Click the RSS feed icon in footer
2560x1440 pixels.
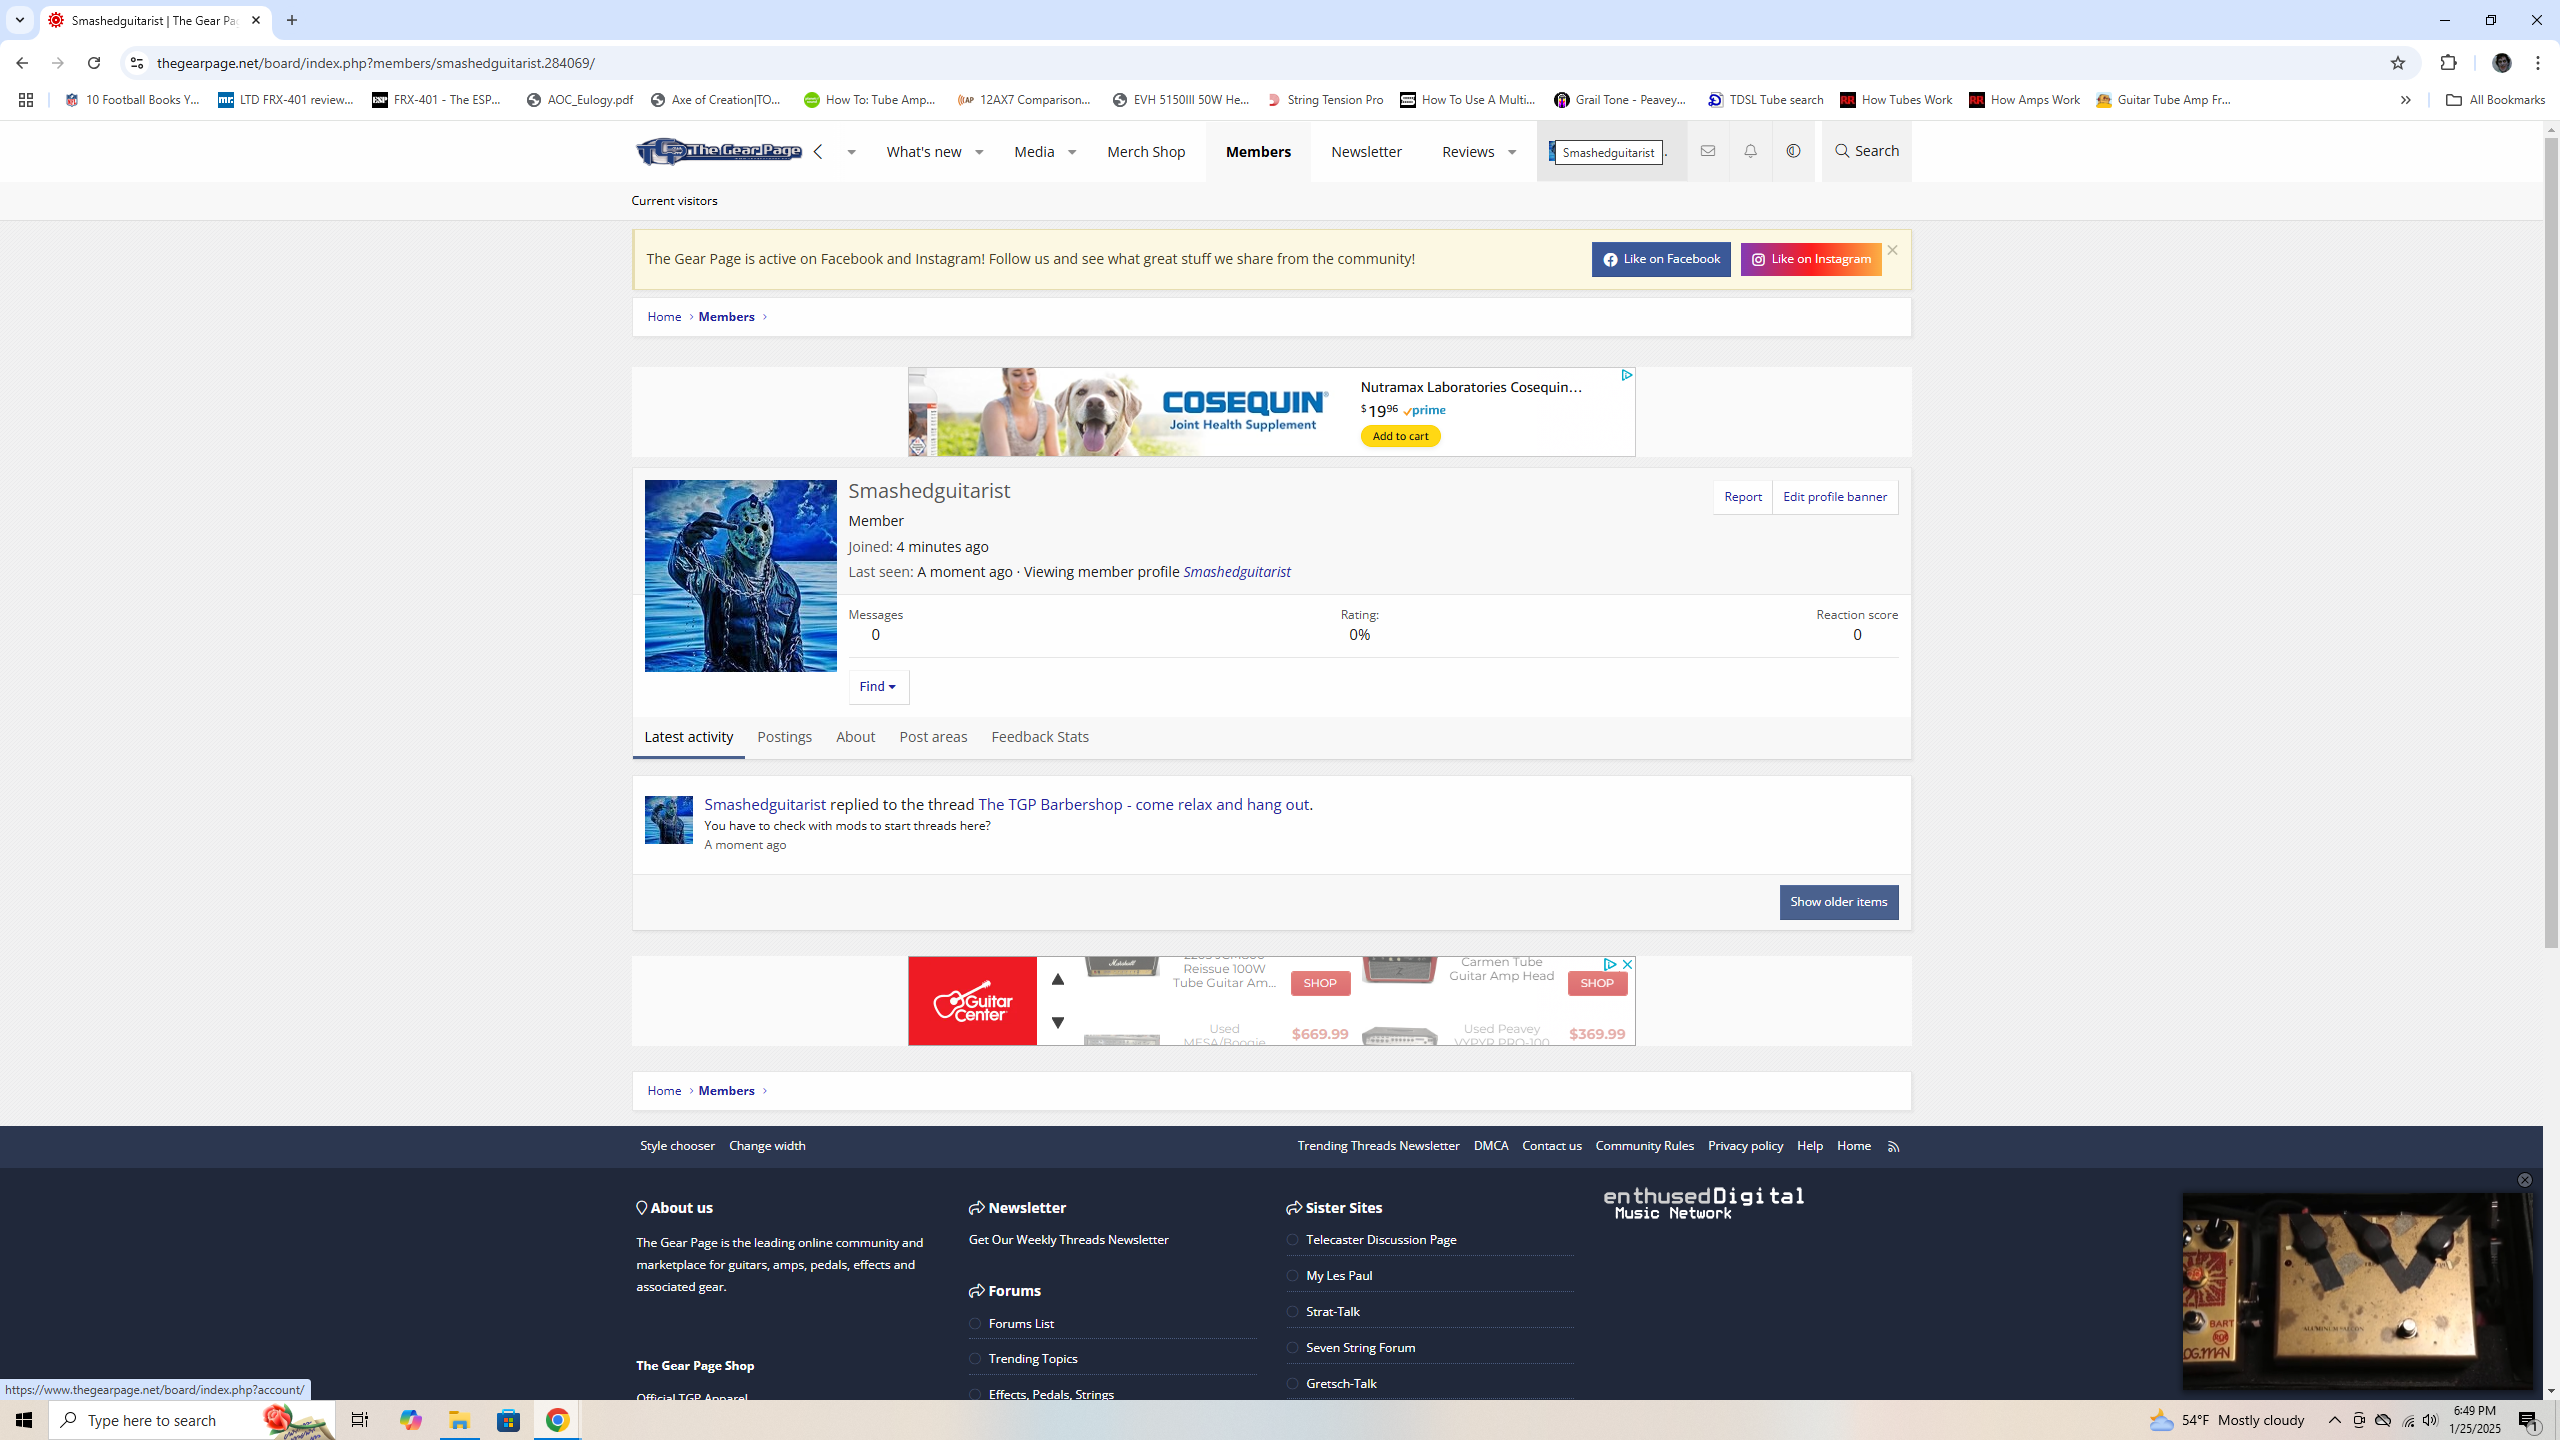(1893, 1147)
